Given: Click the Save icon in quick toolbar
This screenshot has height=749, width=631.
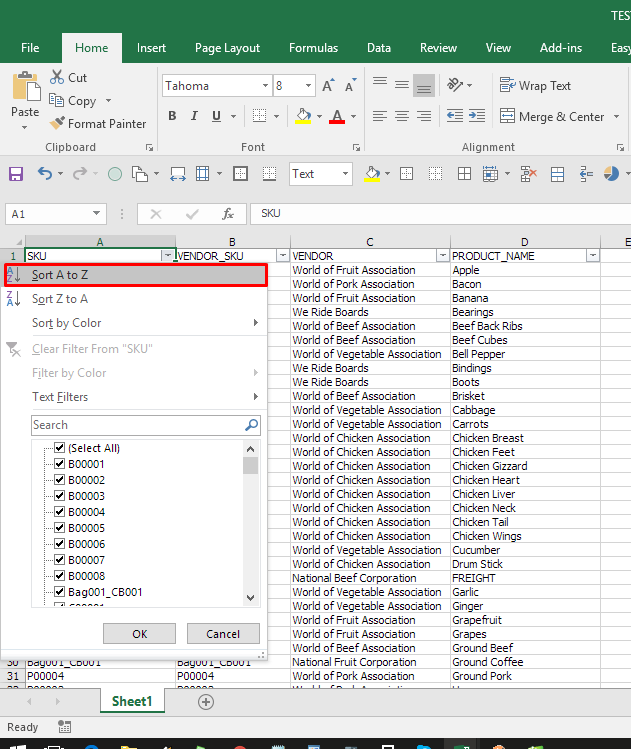Looking at the screenshot, I should pos(16,174).
